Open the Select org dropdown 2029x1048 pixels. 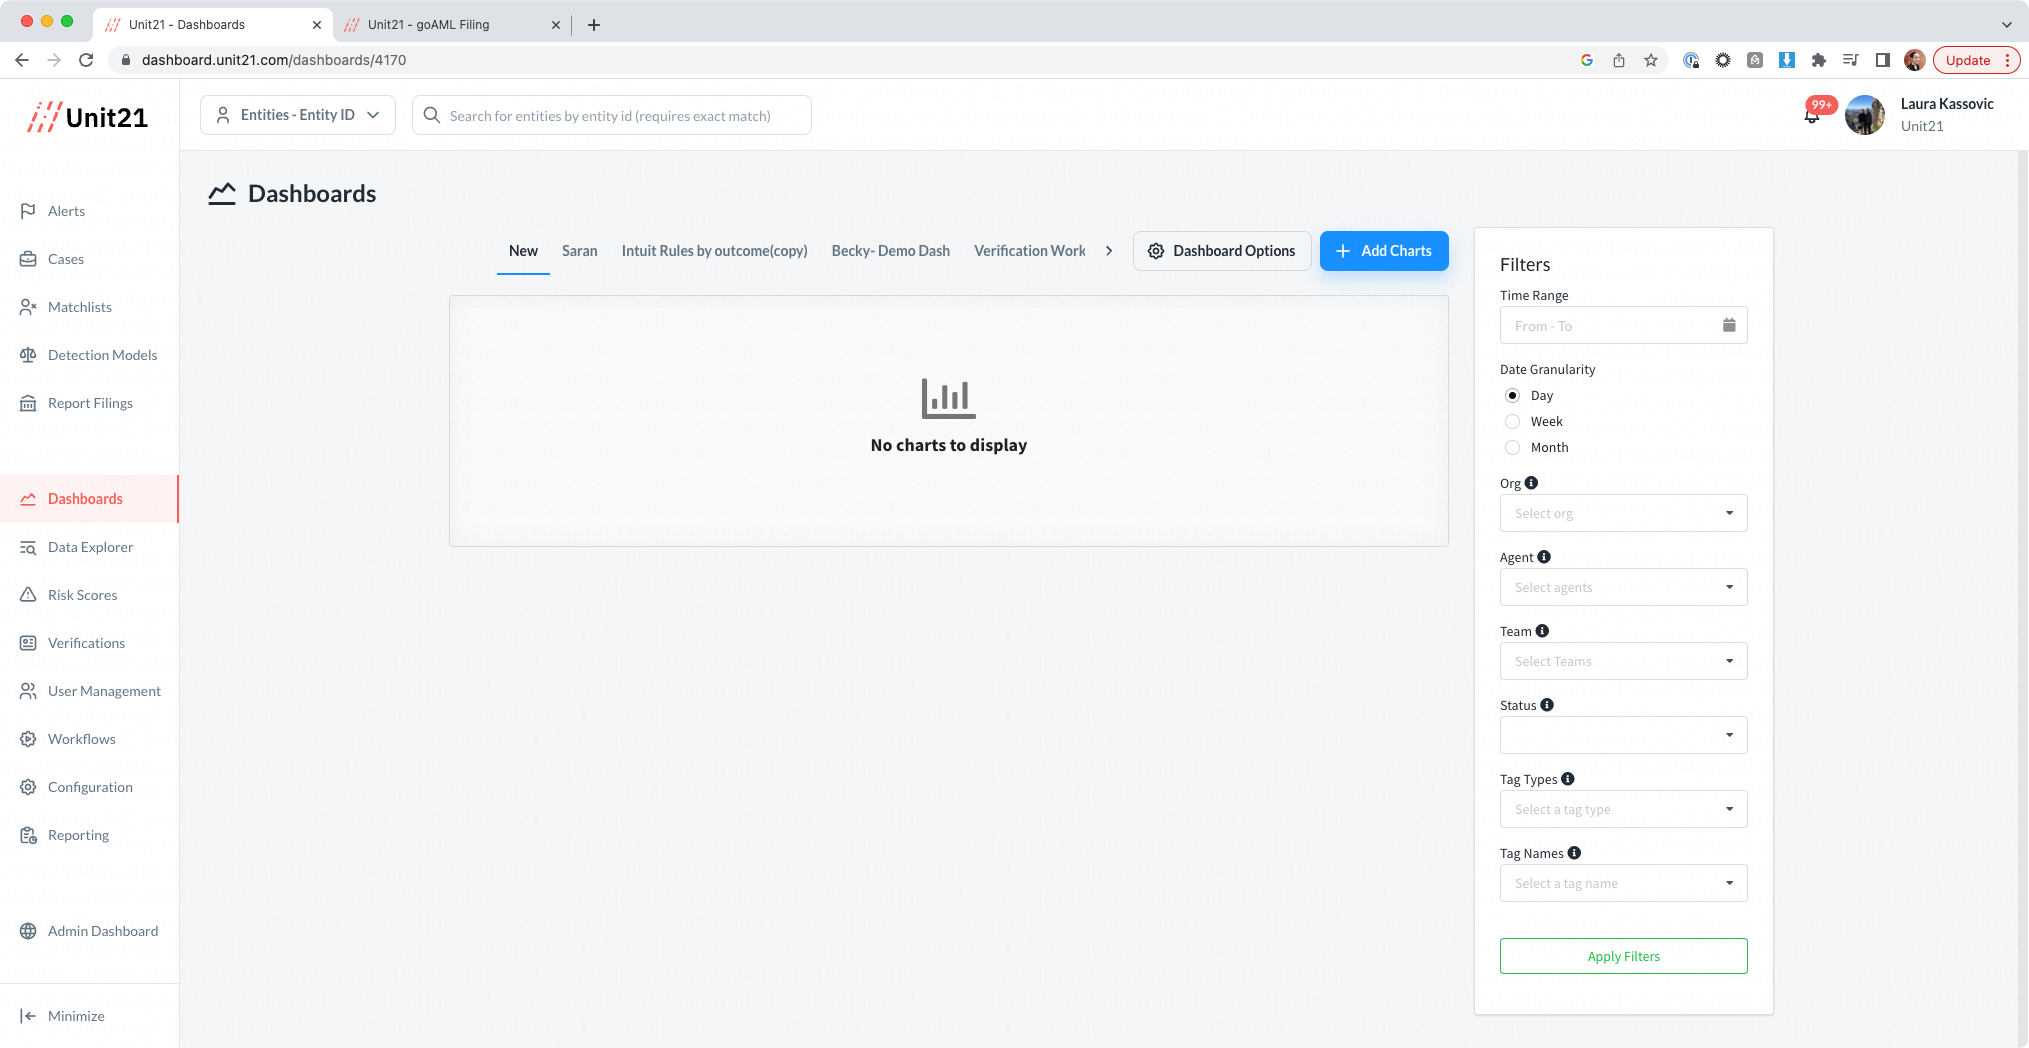tap(1623, 513)
